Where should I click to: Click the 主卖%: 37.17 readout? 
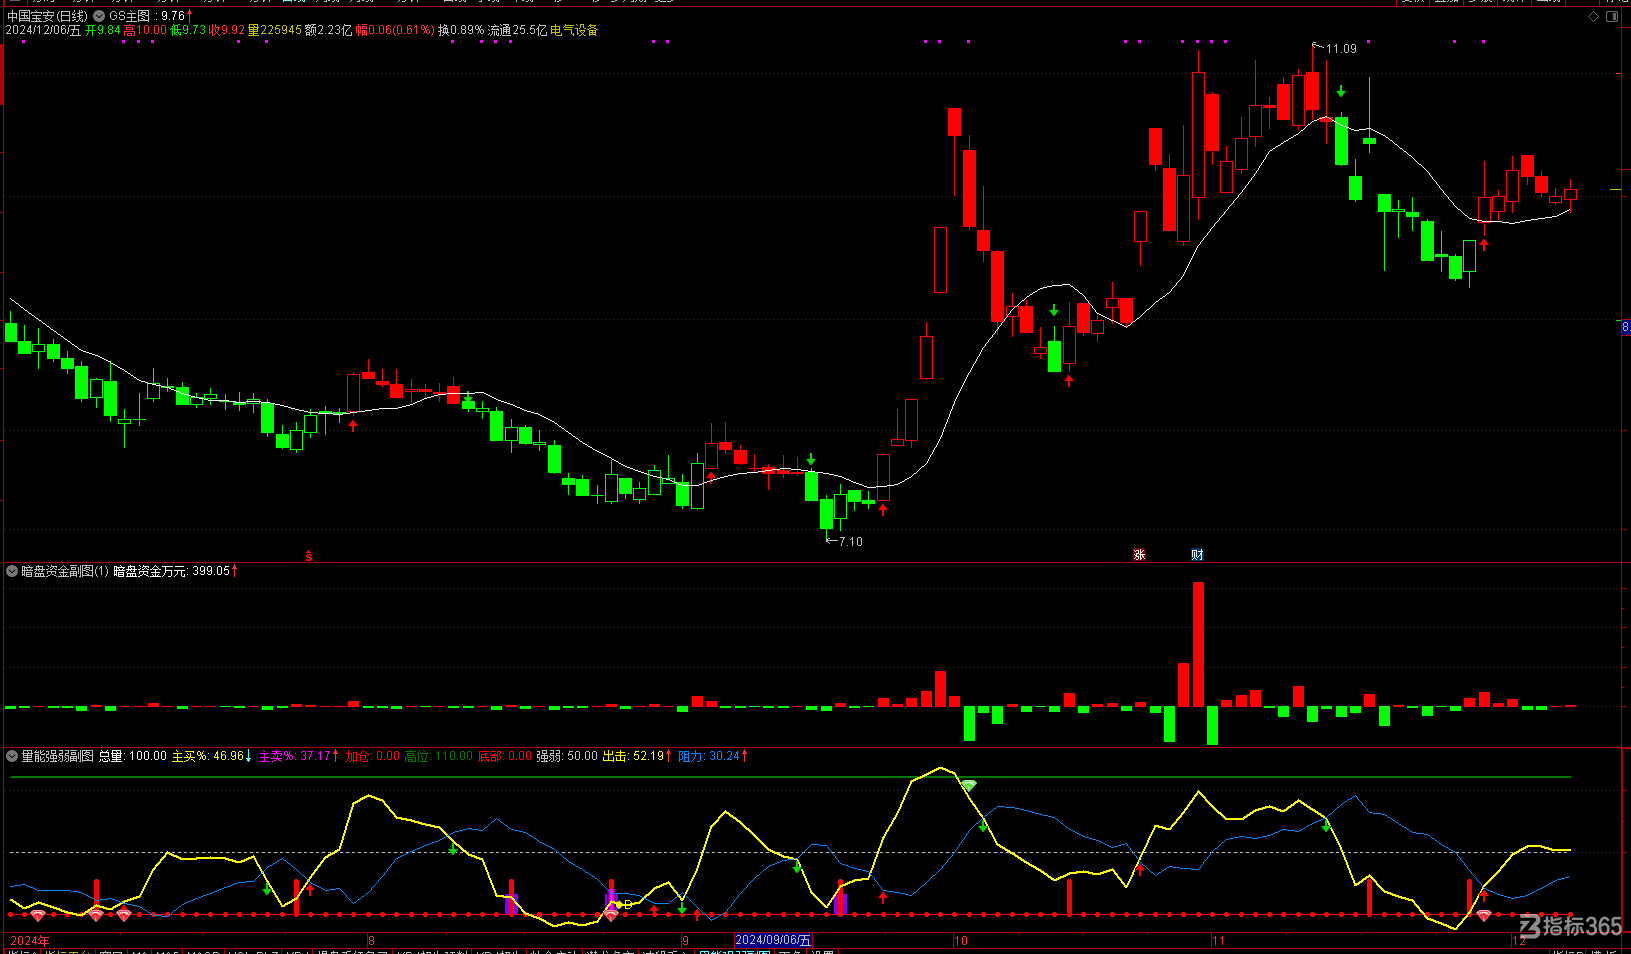pos(294,756)
